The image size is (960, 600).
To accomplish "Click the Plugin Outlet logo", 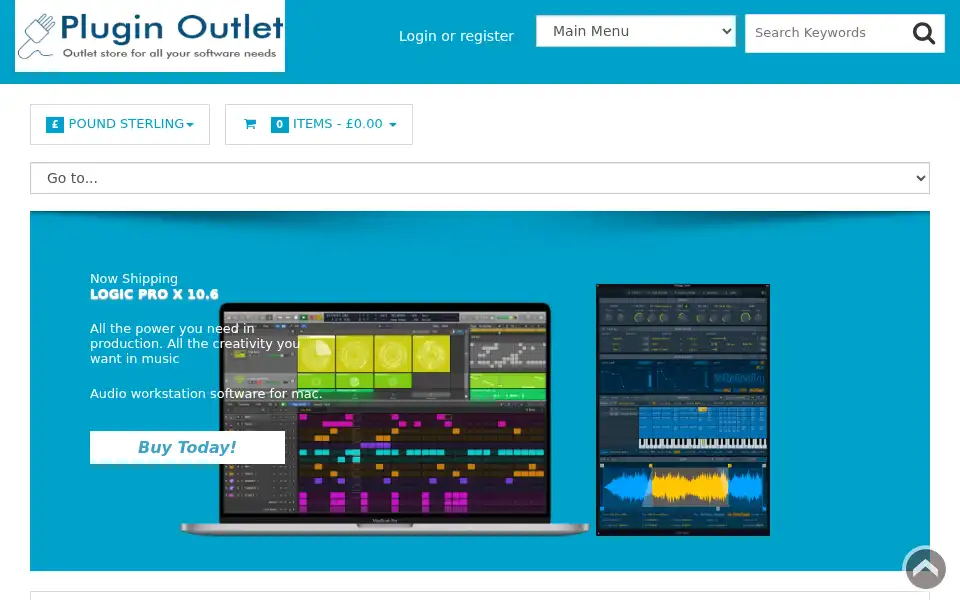I will pyautogui.click(x=150, y=36).
